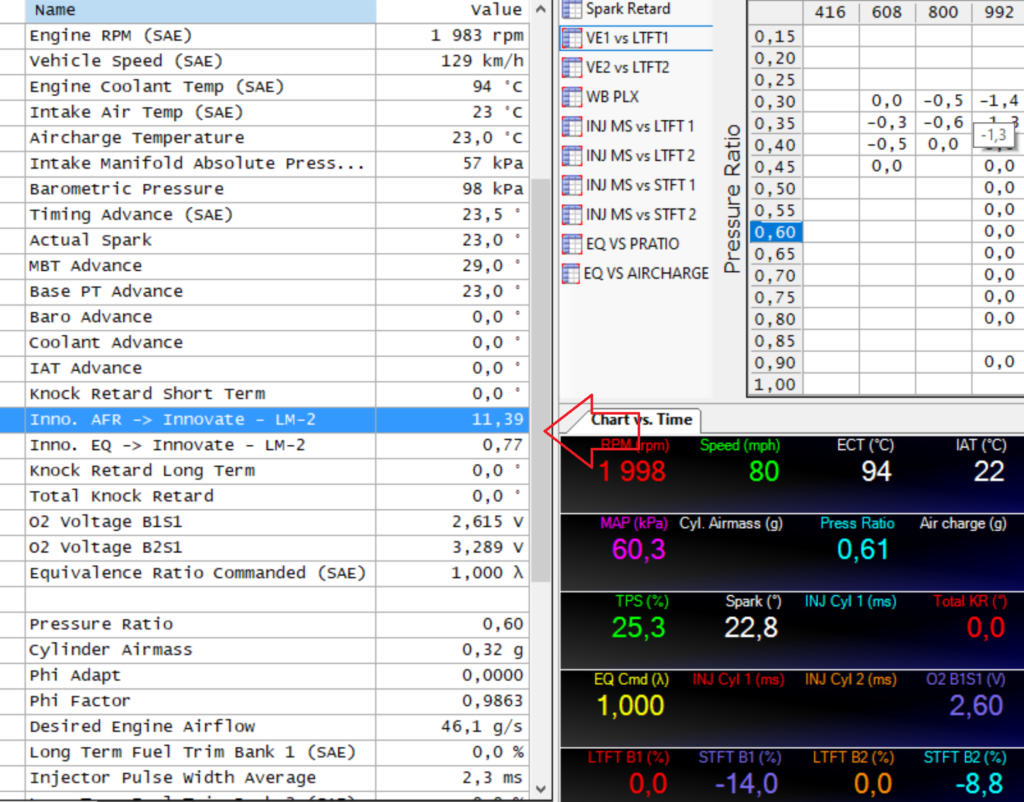Click the 800 RPM column header
This screenshot has width=1024, height=802.
click(x=941, y=13)
